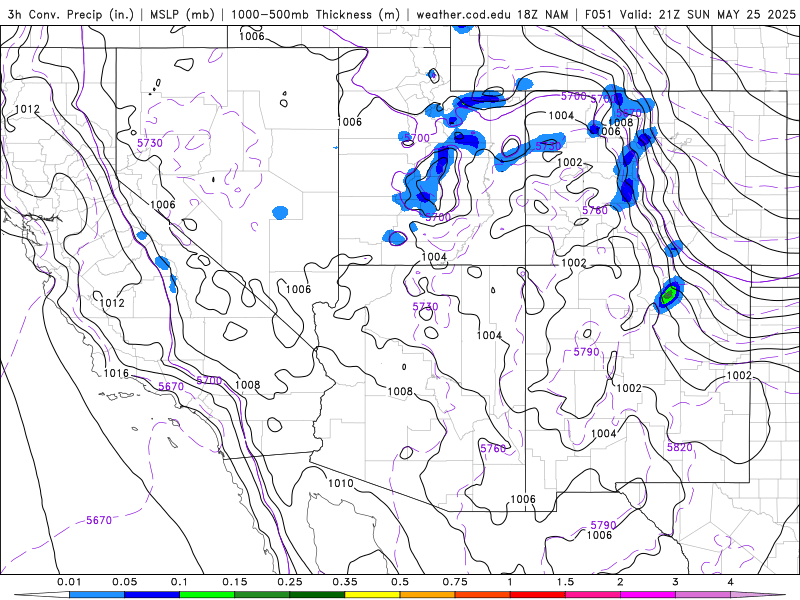
Task: Select the dark green 0.25–0.35 legend swatch
Action: coord(317,595)
